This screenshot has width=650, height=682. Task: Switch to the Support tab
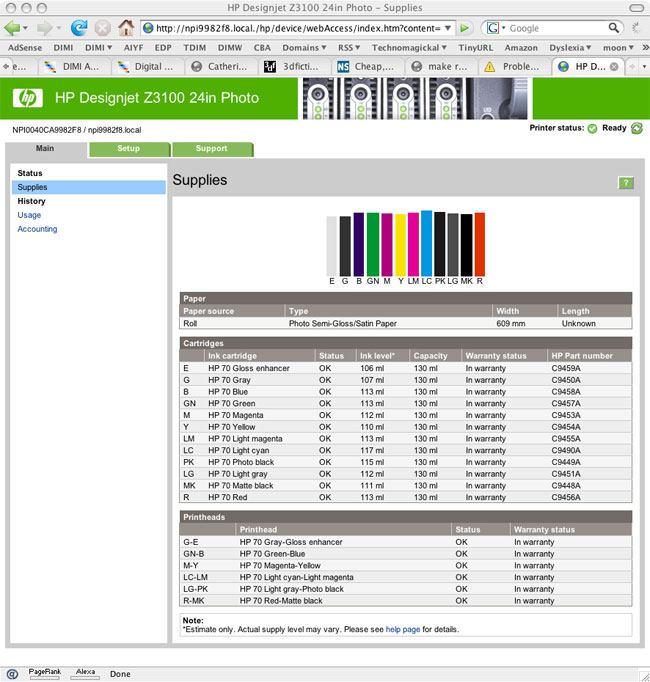(x=211, y=149)
